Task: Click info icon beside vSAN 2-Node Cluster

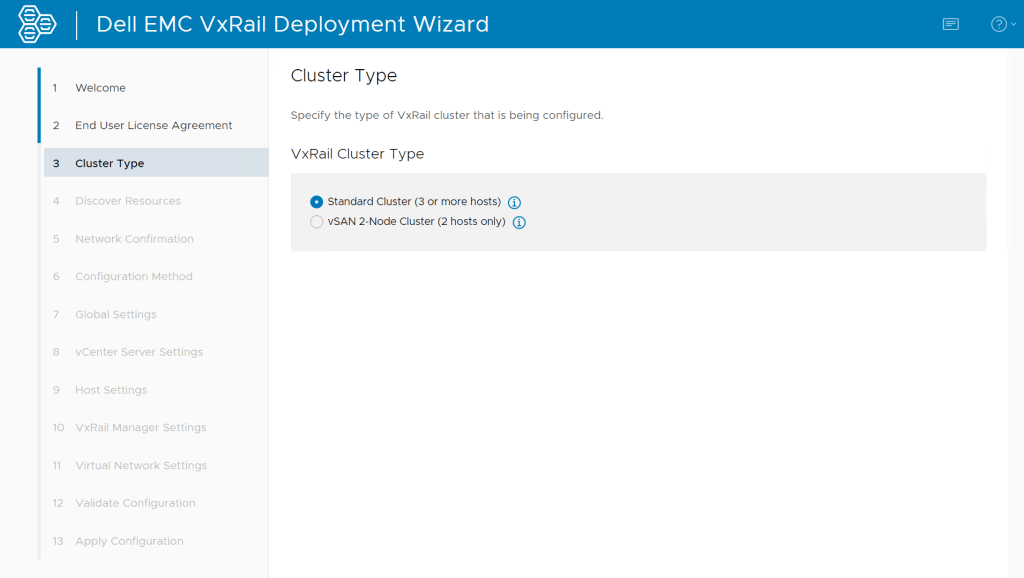Action: (x=519, y=222)
